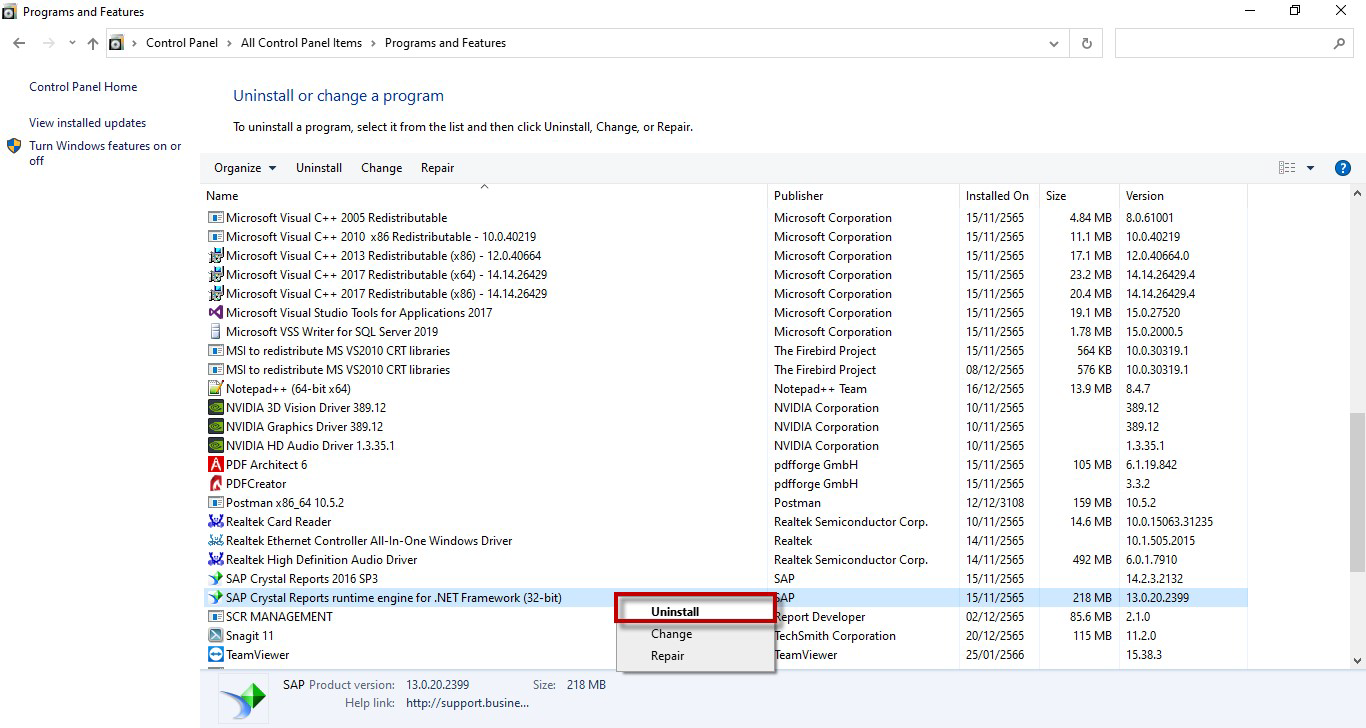Open address bar history dropdown
Image resolution: width=1366 pixels, height=728 pixels.
pyautogui.click(x=1053, y=44)
